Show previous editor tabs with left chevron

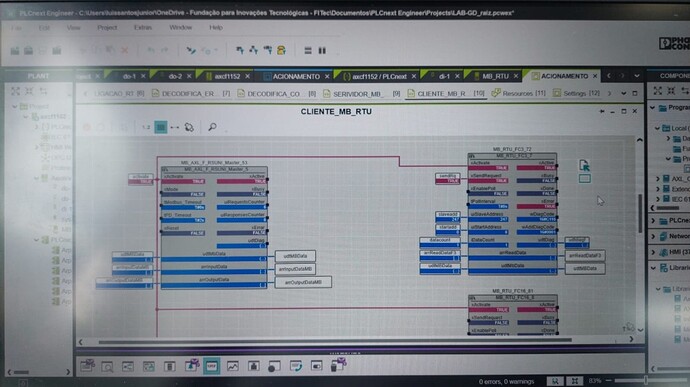(609, 76)
